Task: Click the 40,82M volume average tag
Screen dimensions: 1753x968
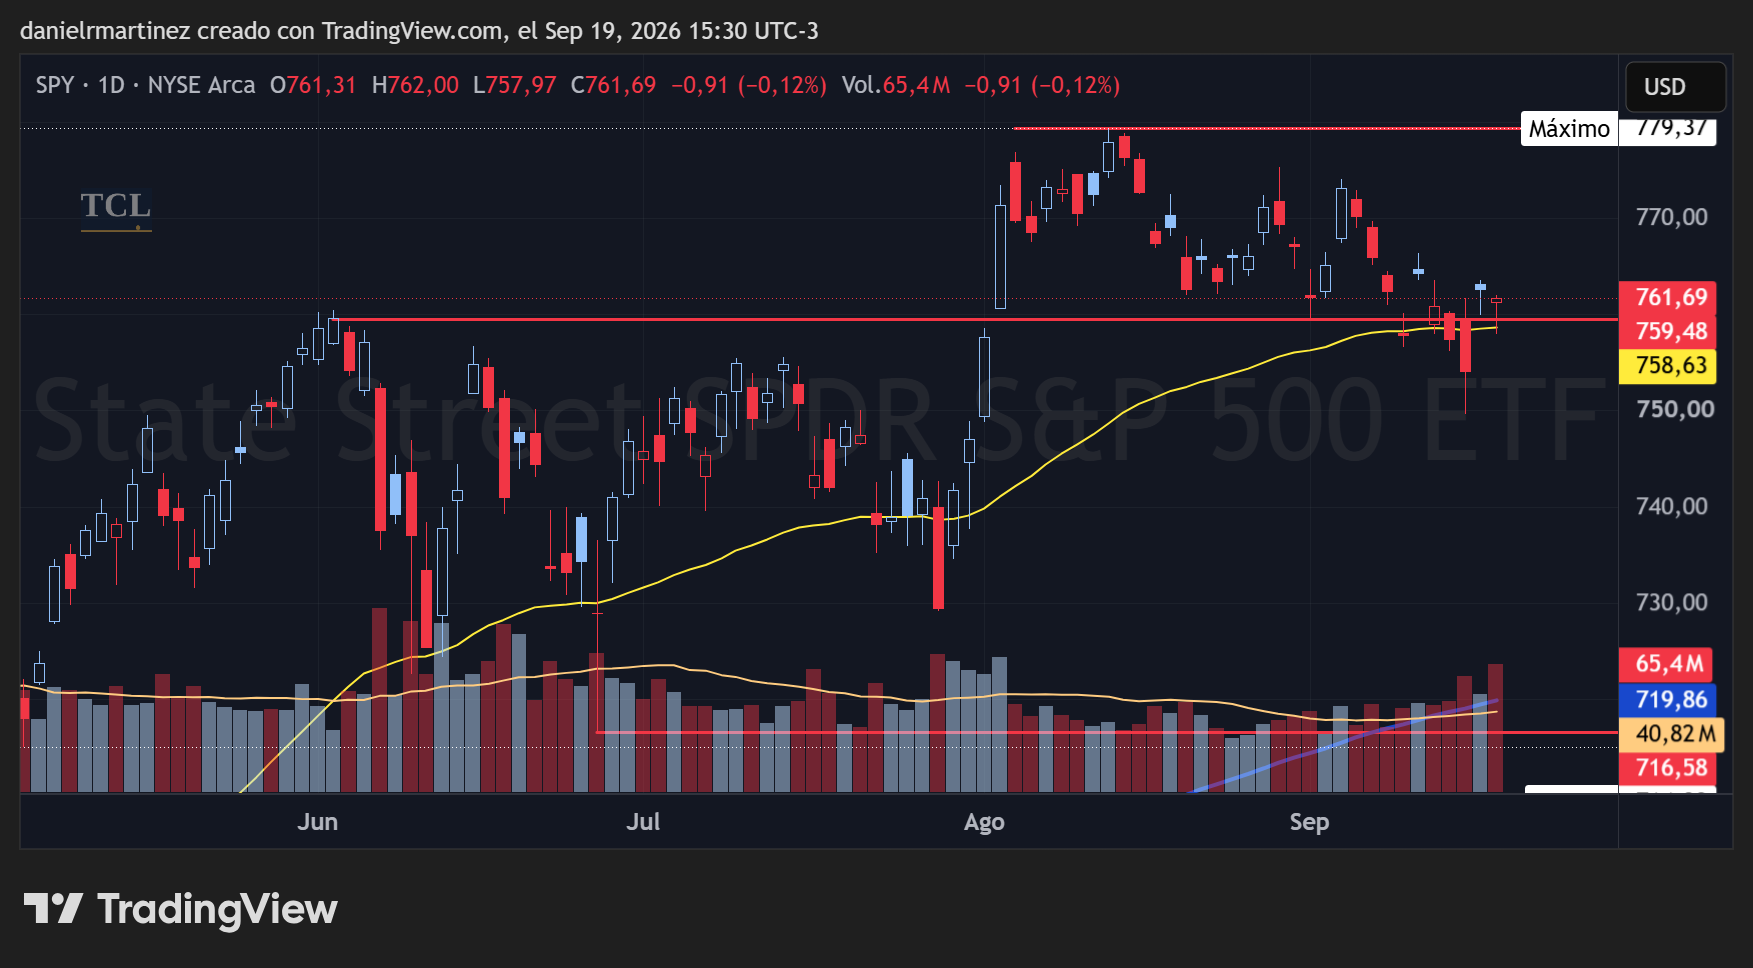Action: 1671,733
